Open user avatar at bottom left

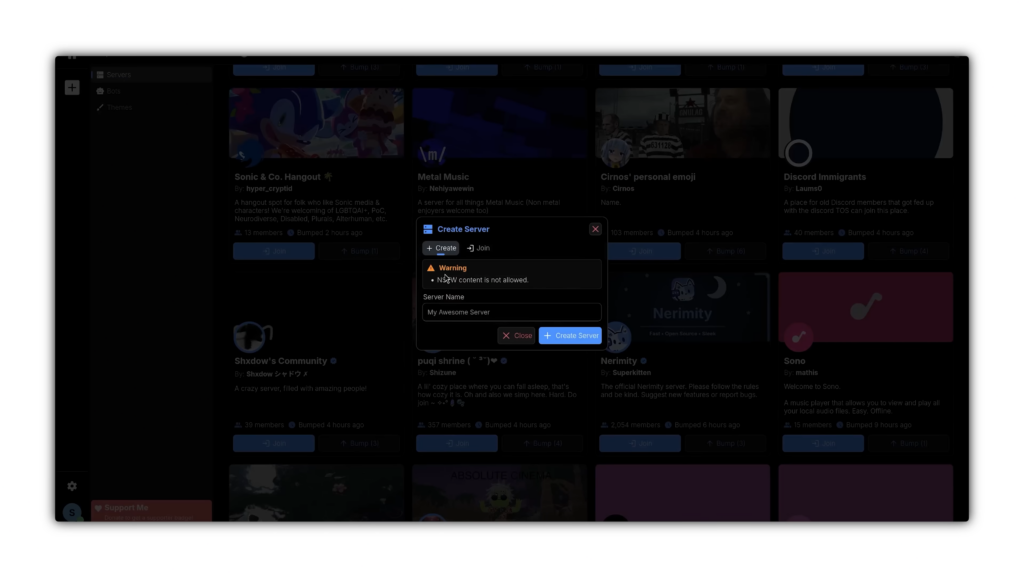[x=72, y=513]
